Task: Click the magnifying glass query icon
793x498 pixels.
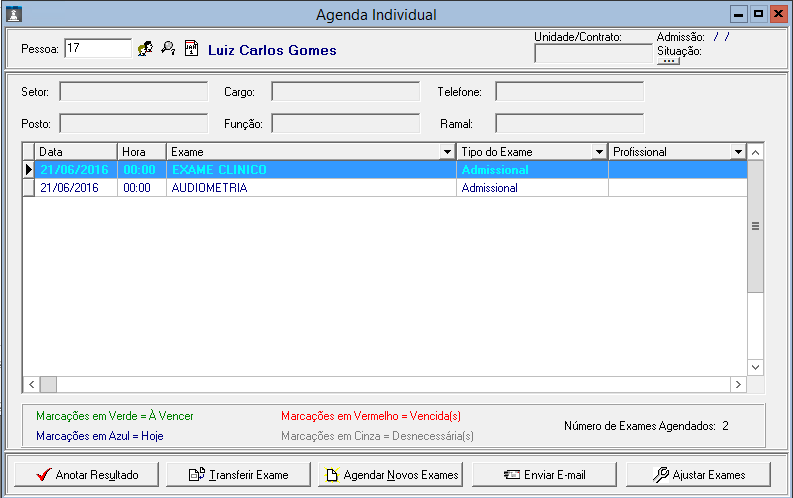Action: click(168, 48)
